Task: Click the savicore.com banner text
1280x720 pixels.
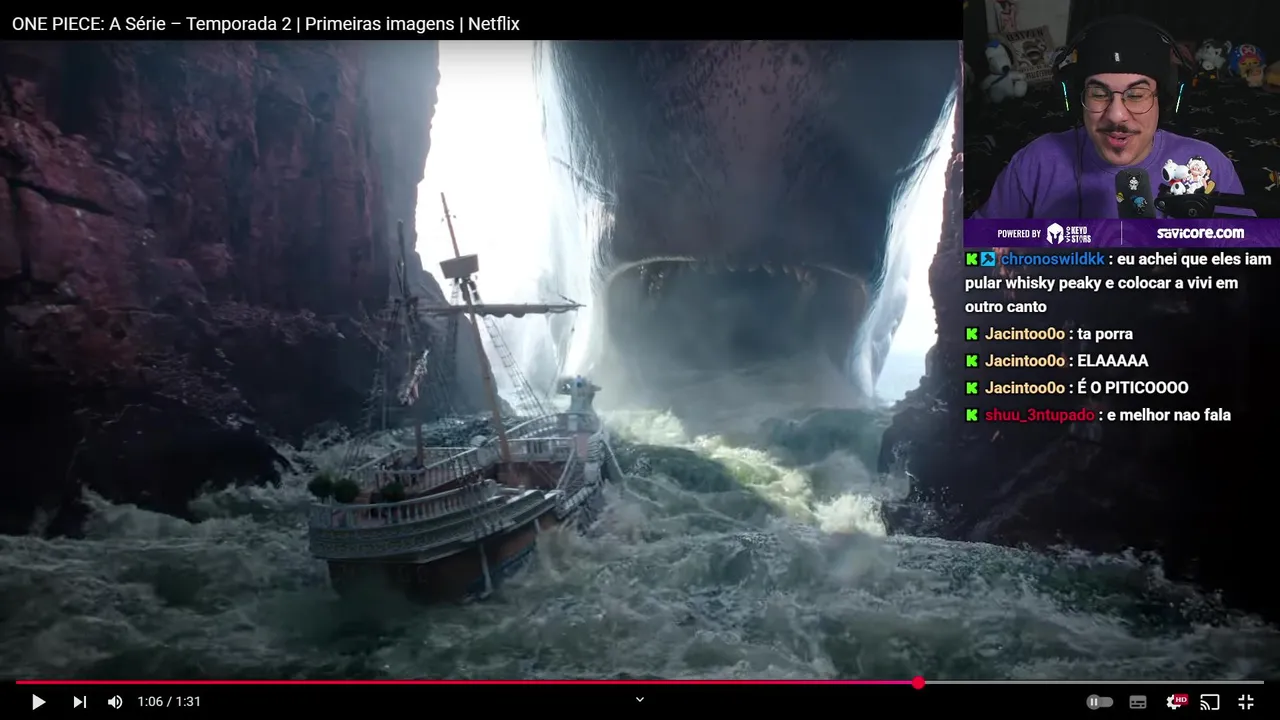Action: click(1200, 233)
